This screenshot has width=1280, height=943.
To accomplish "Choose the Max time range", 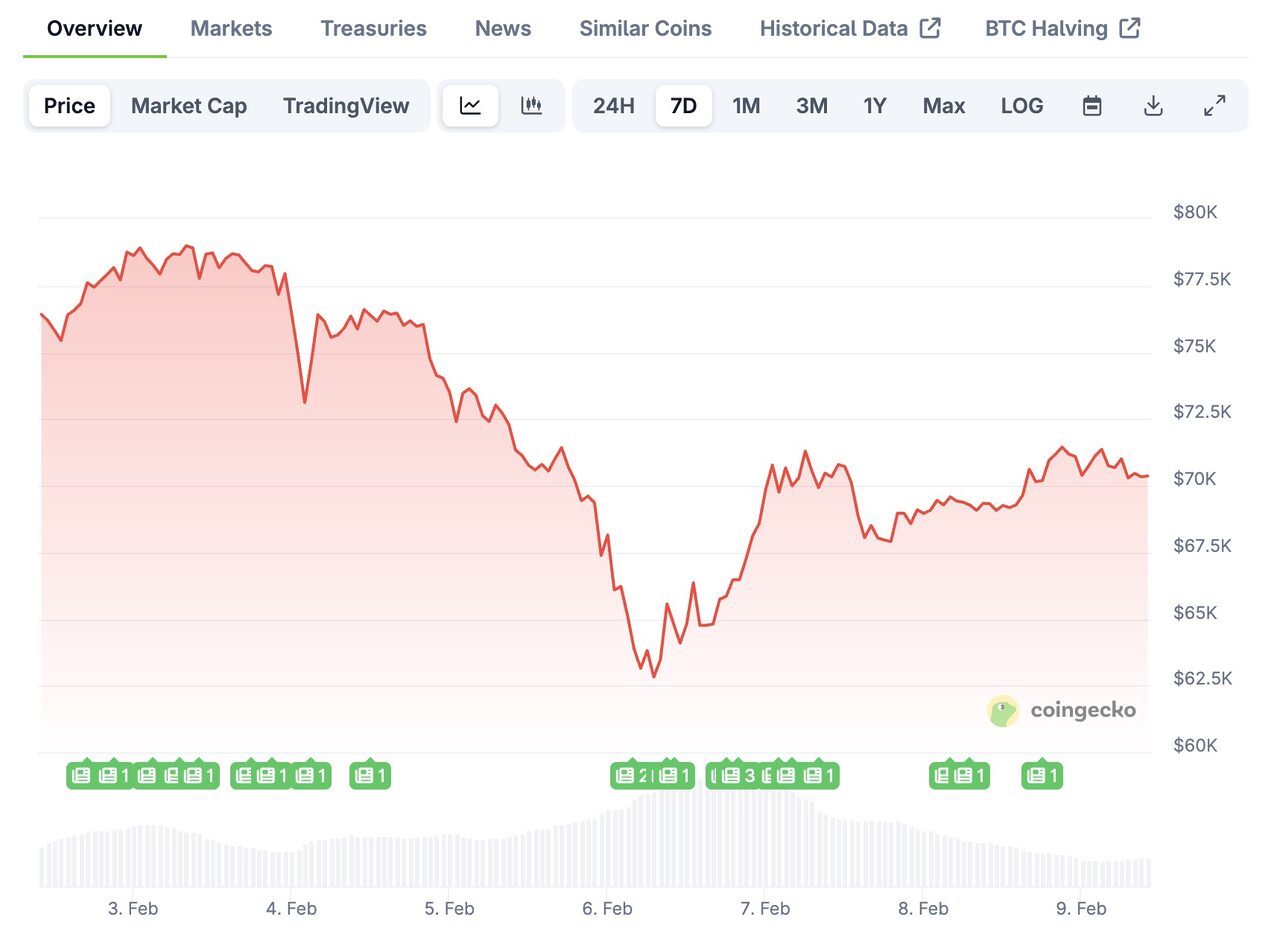I will (x=944, y=106).
